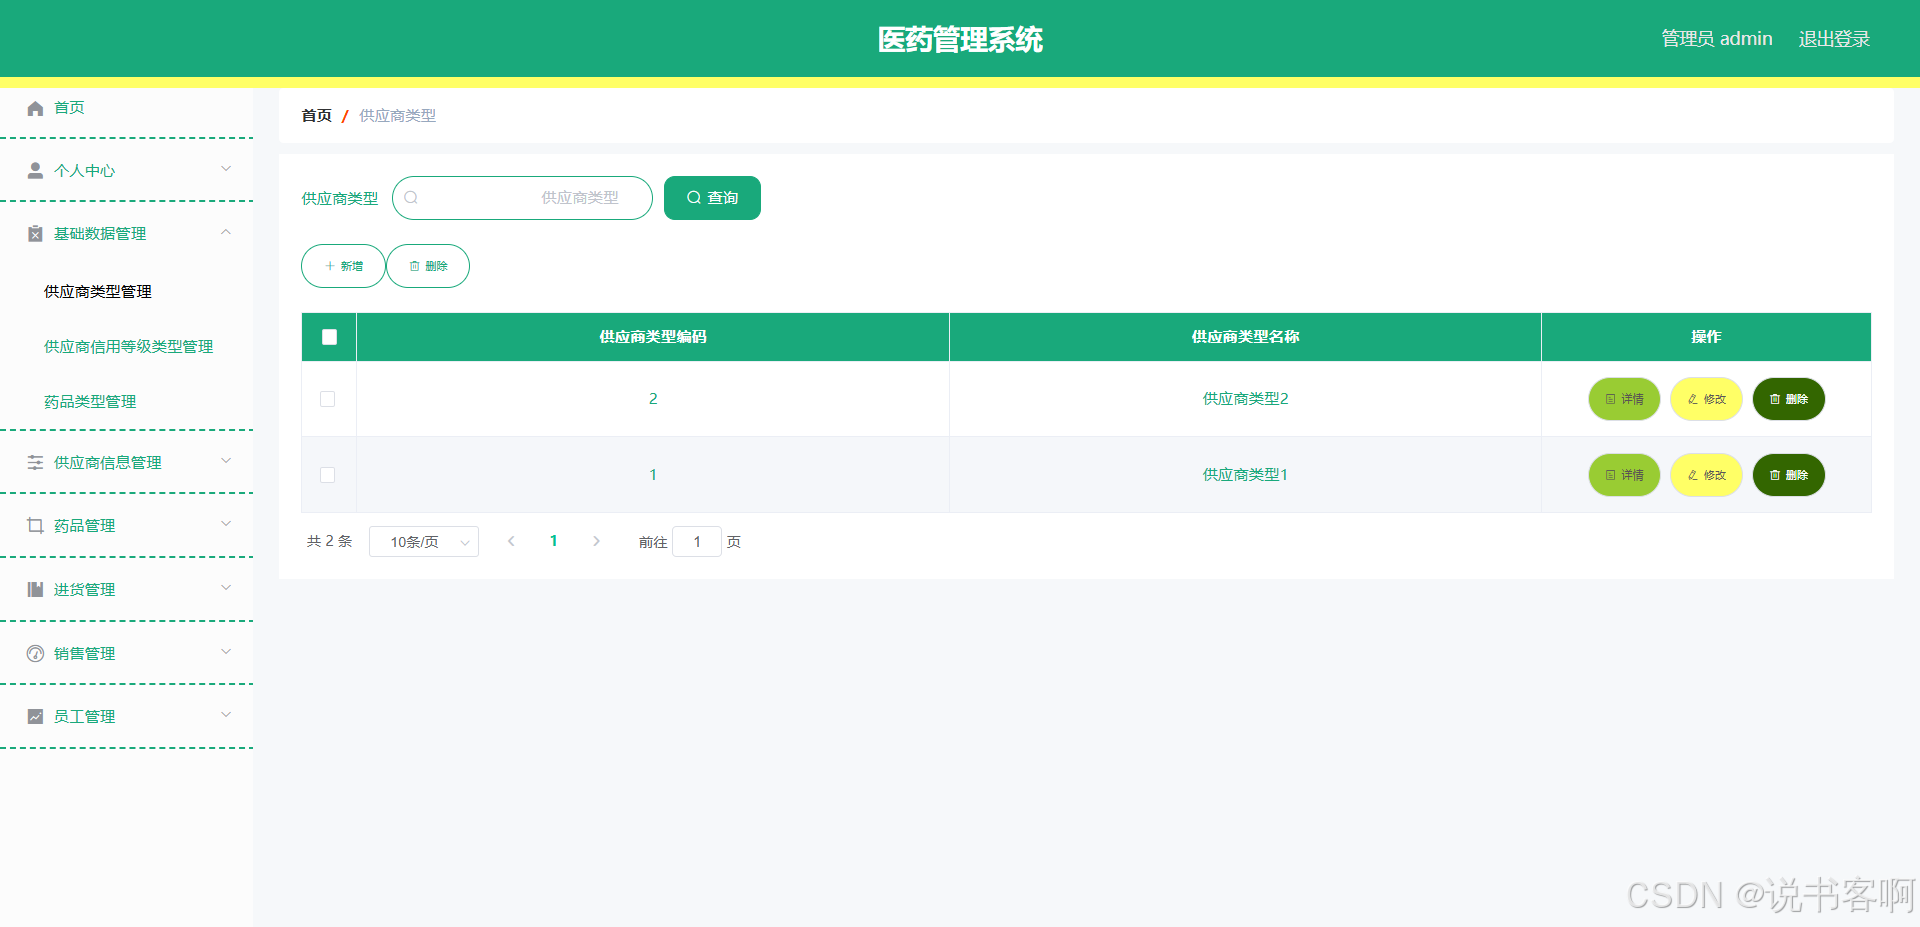The image size is (1920, 927).
Task: Click the person icon next to 个人中心
Action: click(x=35, y=169)
